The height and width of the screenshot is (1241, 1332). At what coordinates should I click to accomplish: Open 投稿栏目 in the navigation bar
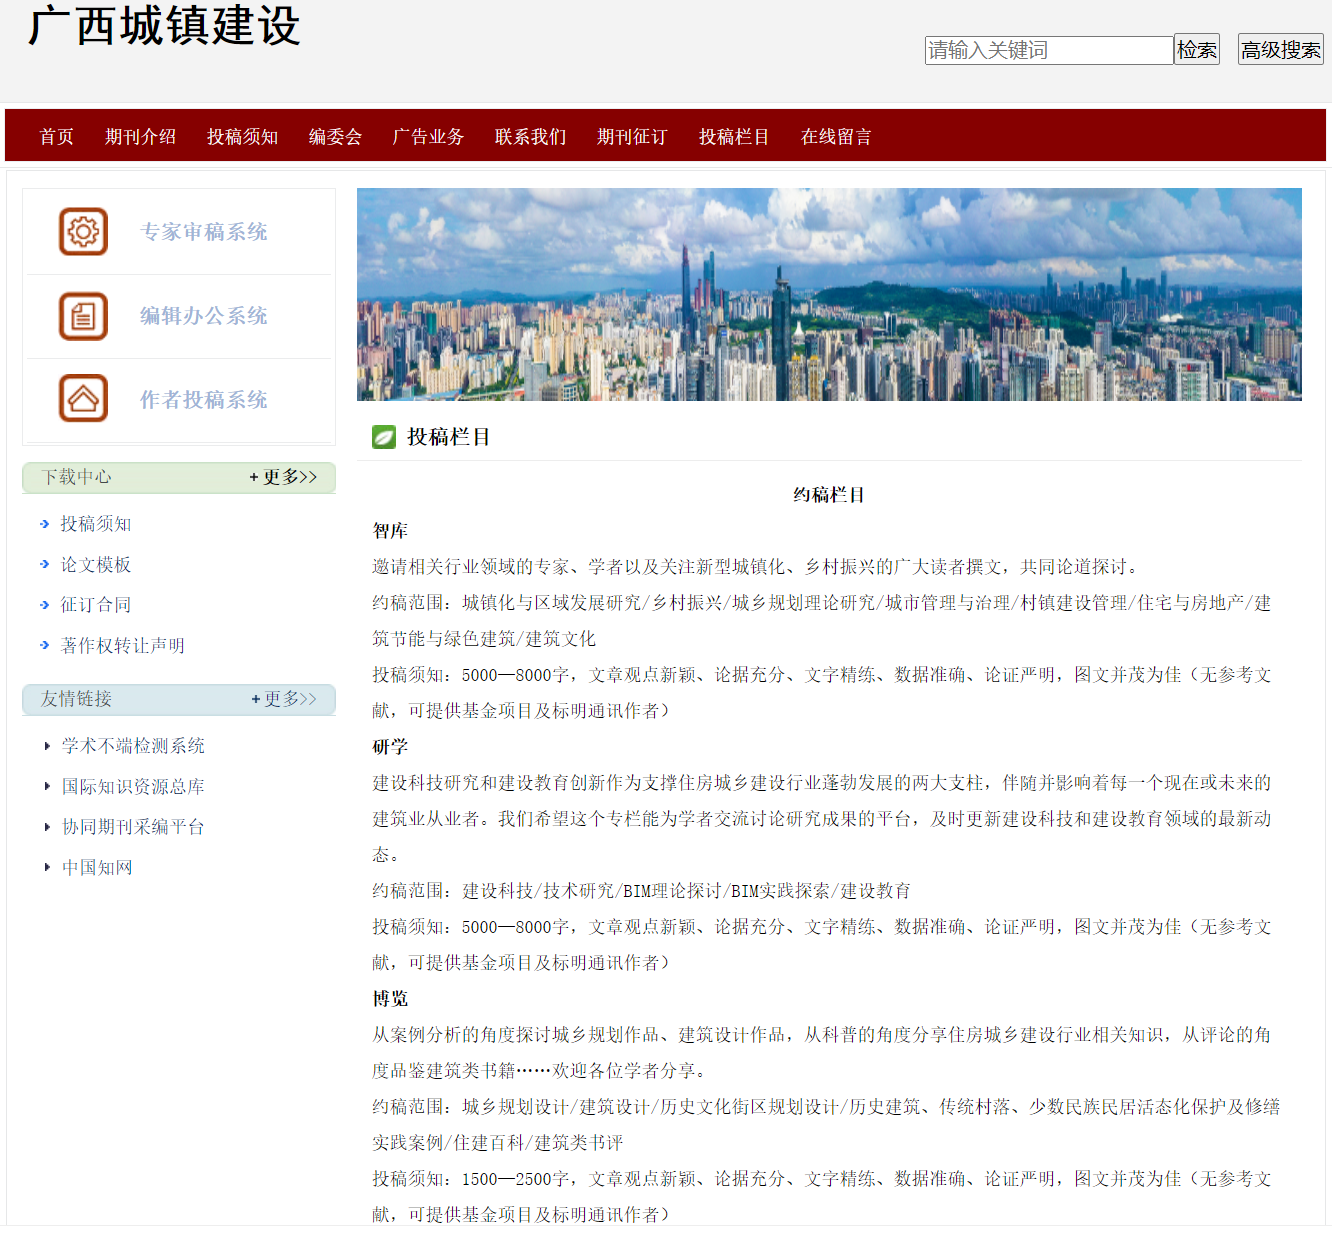(x=735, y=137)
